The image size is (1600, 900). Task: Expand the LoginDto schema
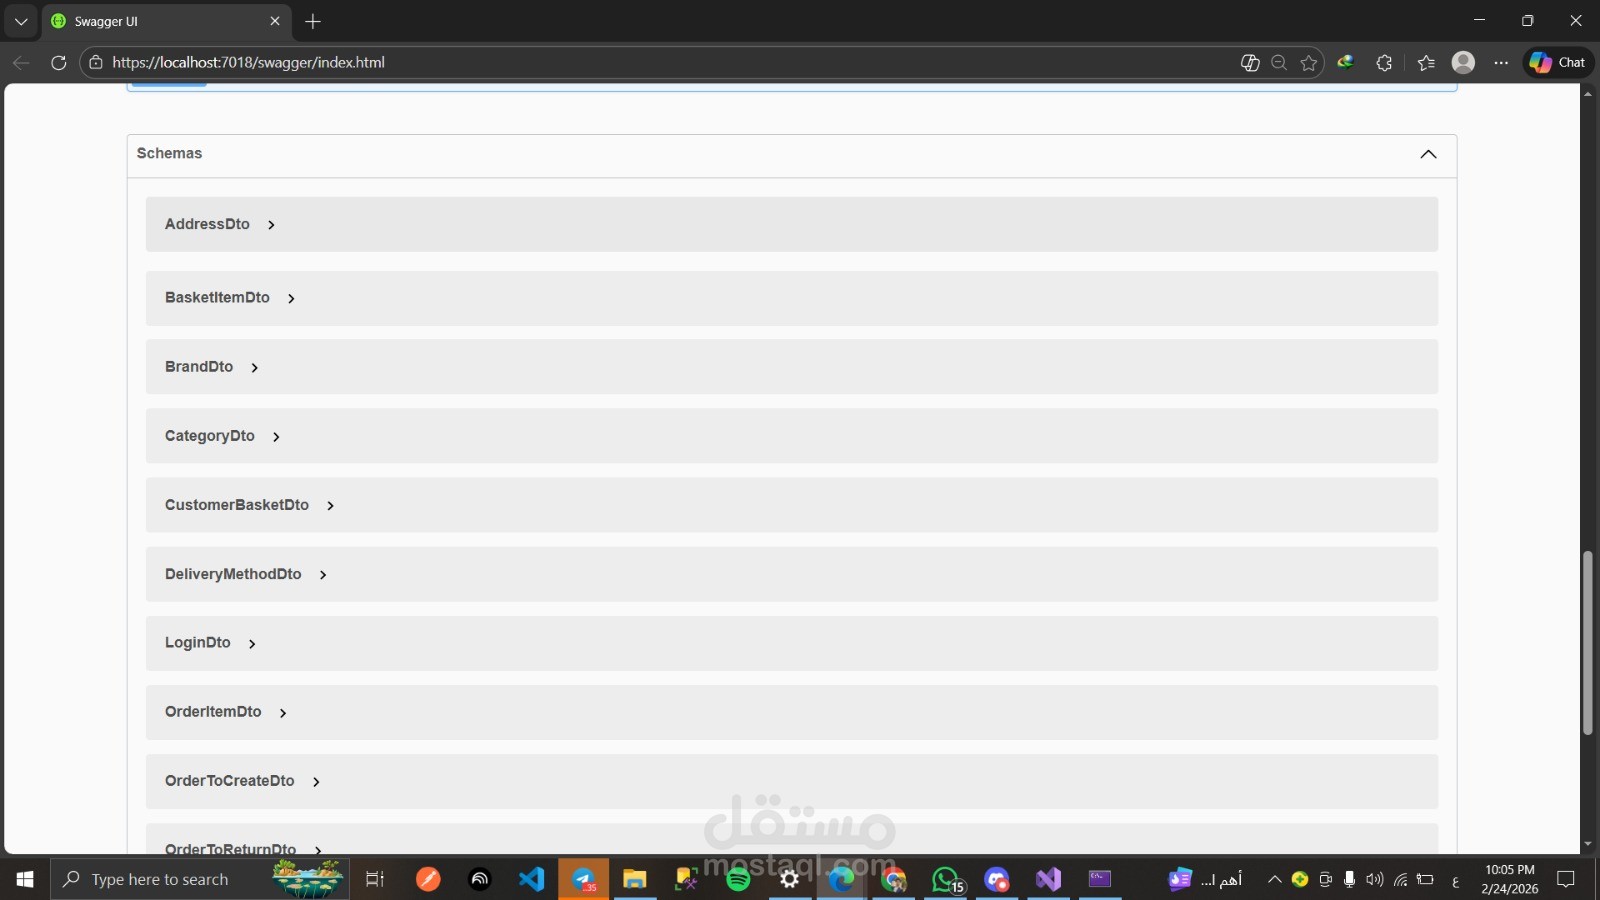click(x=792, y=643)
